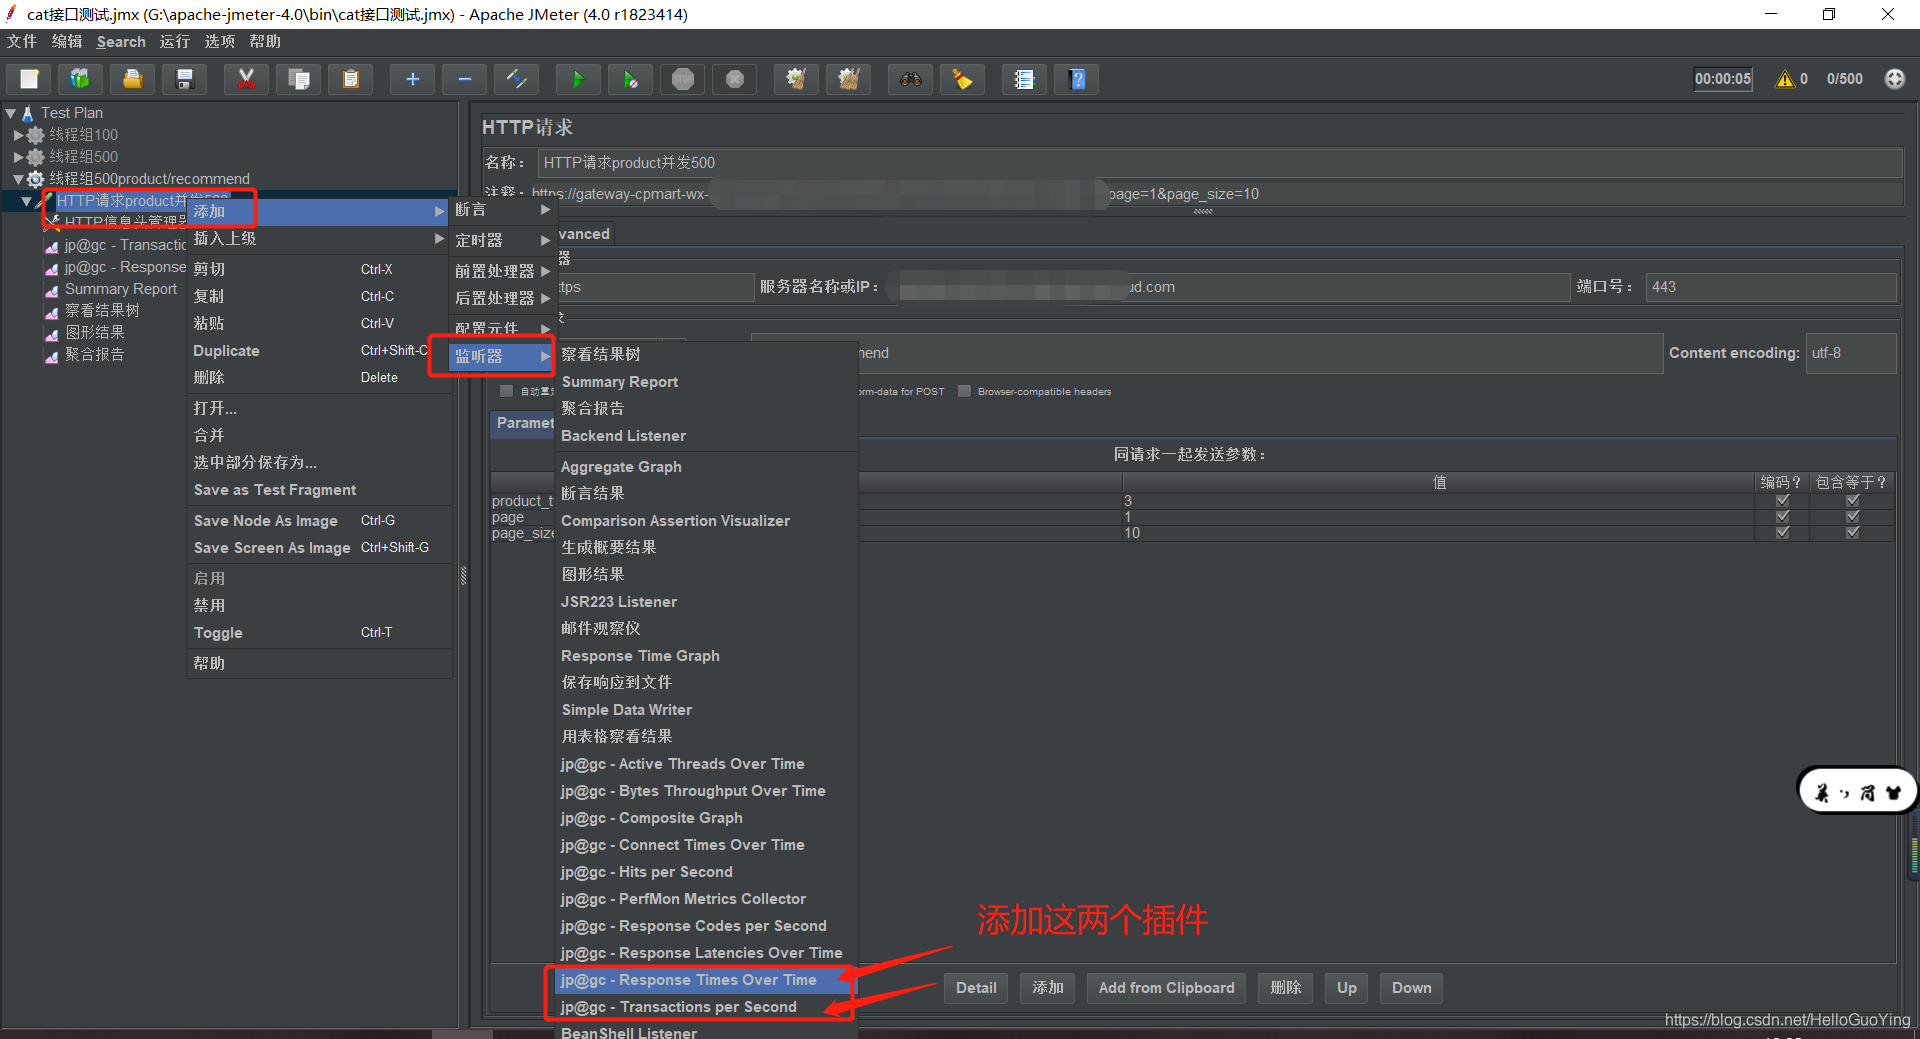The width and height of the screenshot is (1920, 1039).
Task: Open the Function Helper list icon
Action: (1024, 79)
